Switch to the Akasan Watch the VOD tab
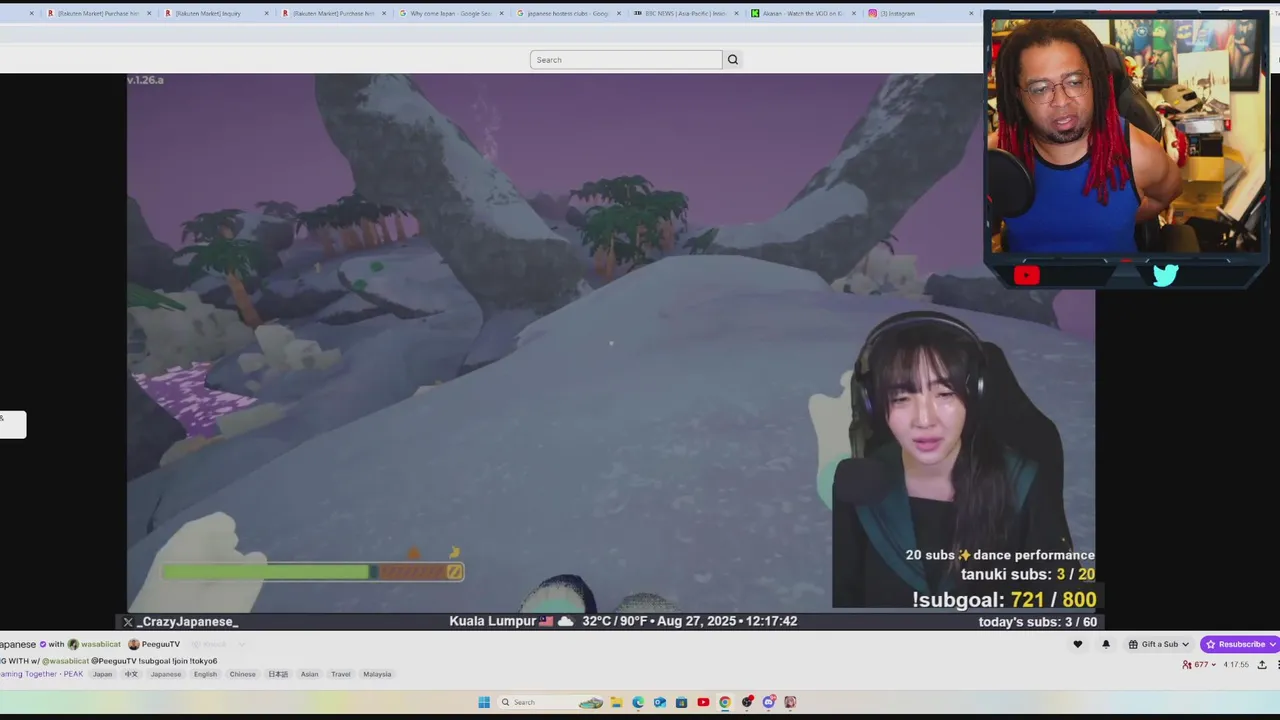1280x720 pixels. click(802, 13)
